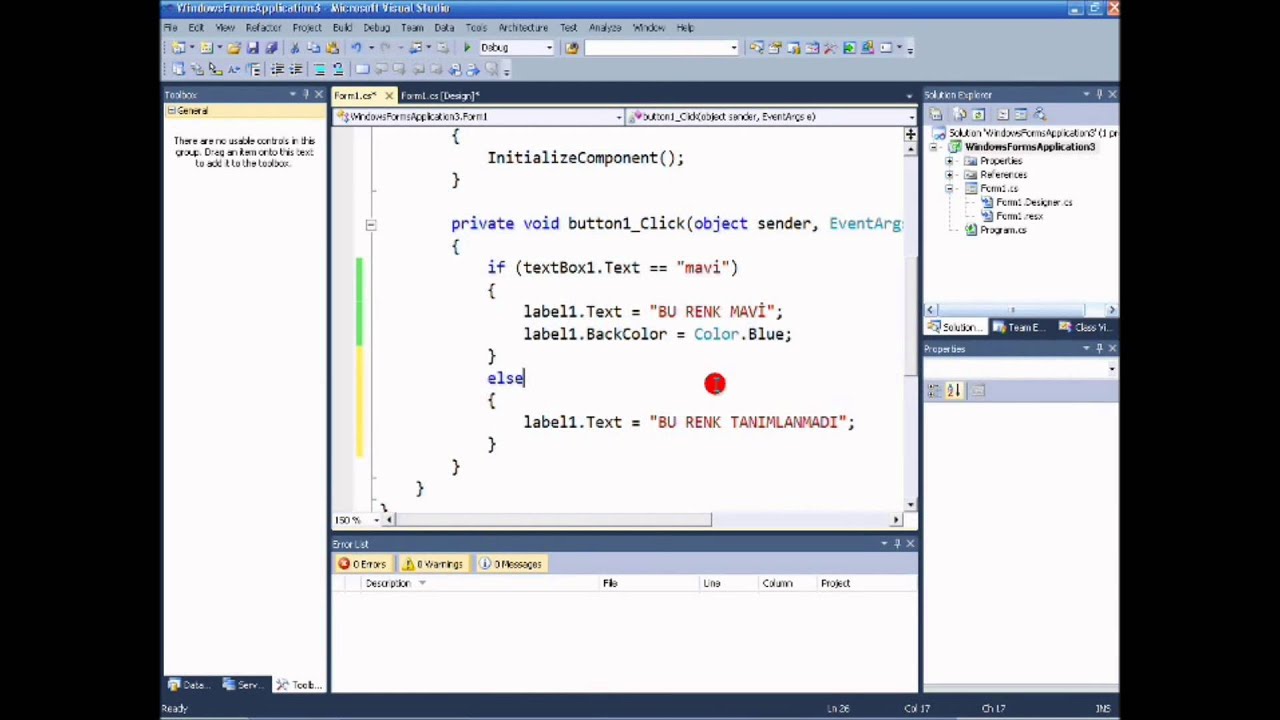Open the Debug configuration dropdown
This screenshot has width=1280, height=720.
point(549,48)
